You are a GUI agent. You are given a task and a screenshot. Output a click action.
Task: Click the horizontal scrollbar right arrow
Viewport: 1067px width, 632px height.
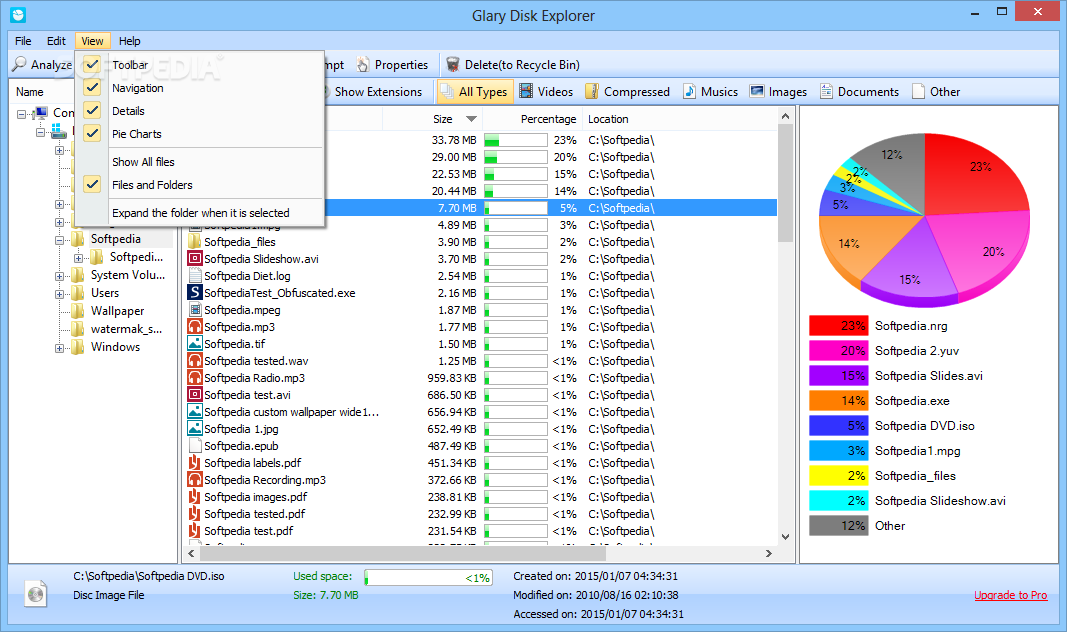769,554
